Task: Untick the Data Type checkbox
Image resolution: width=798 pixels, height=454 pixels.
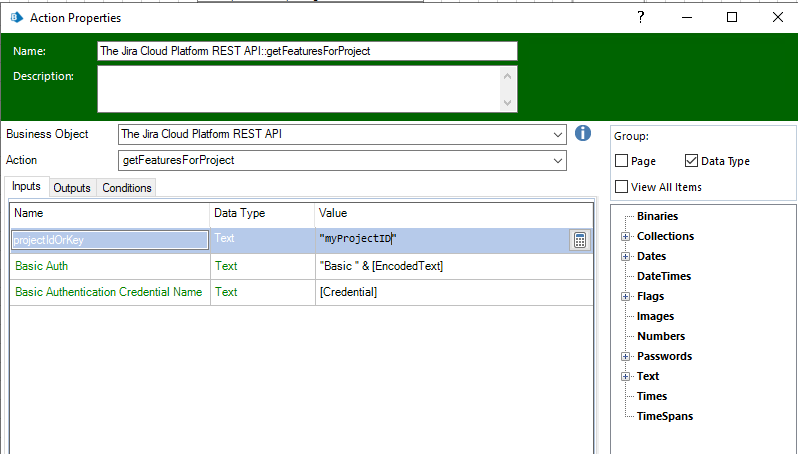Action: [692, 161]
